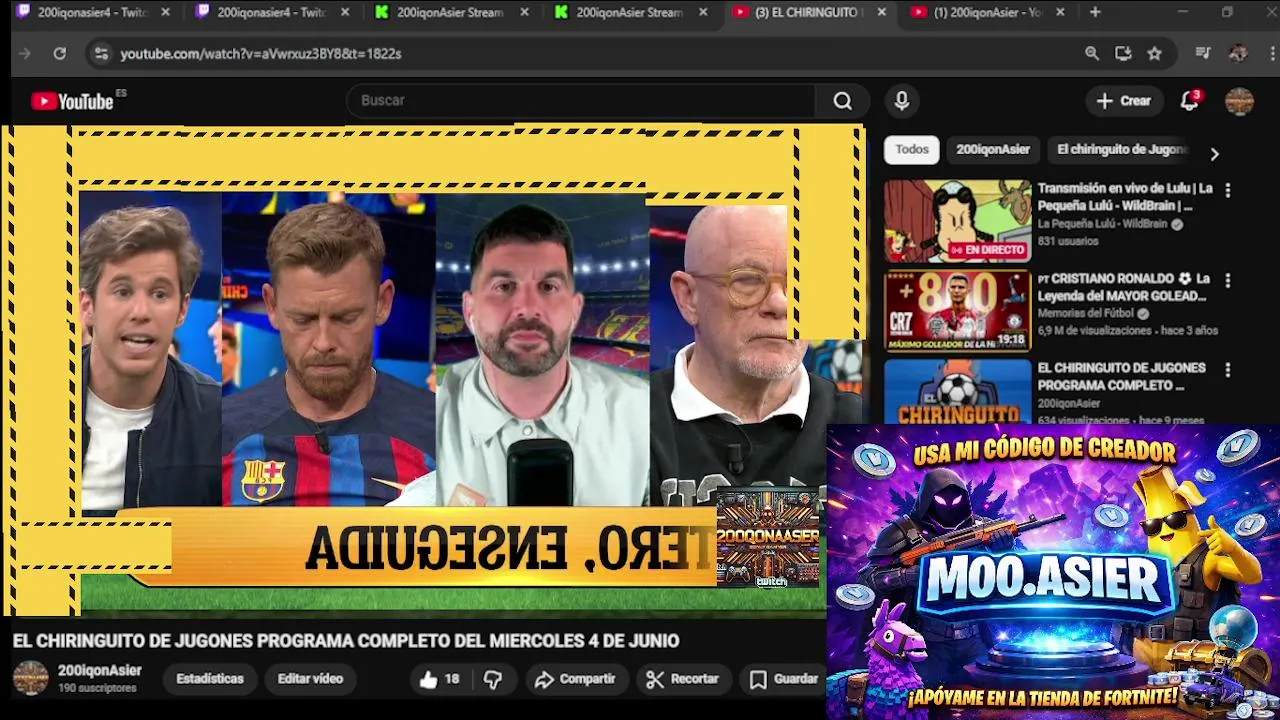Image resolution: width=1280 pixels, height=720 pixels.
Task: Close the EL CHIRINGUITO tab
Action: click(881, 12)
